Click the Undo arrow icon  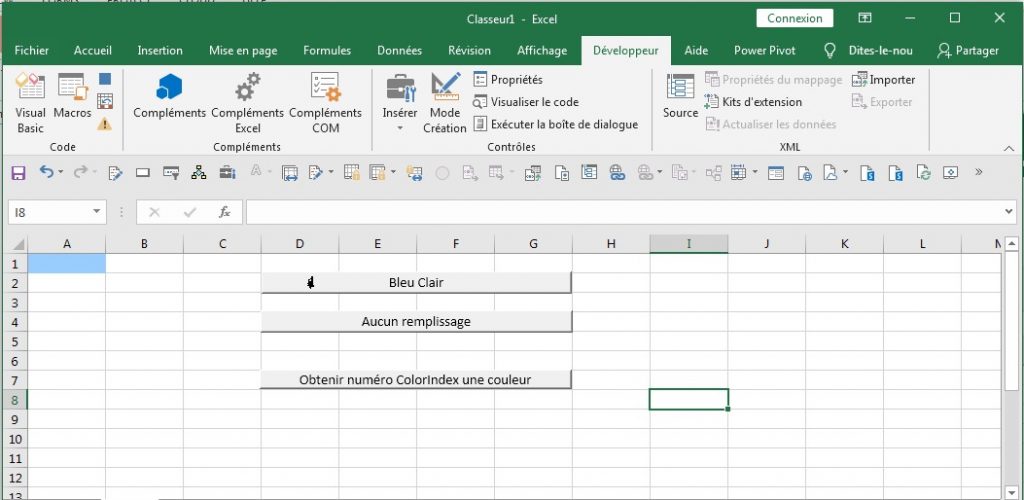46,172
